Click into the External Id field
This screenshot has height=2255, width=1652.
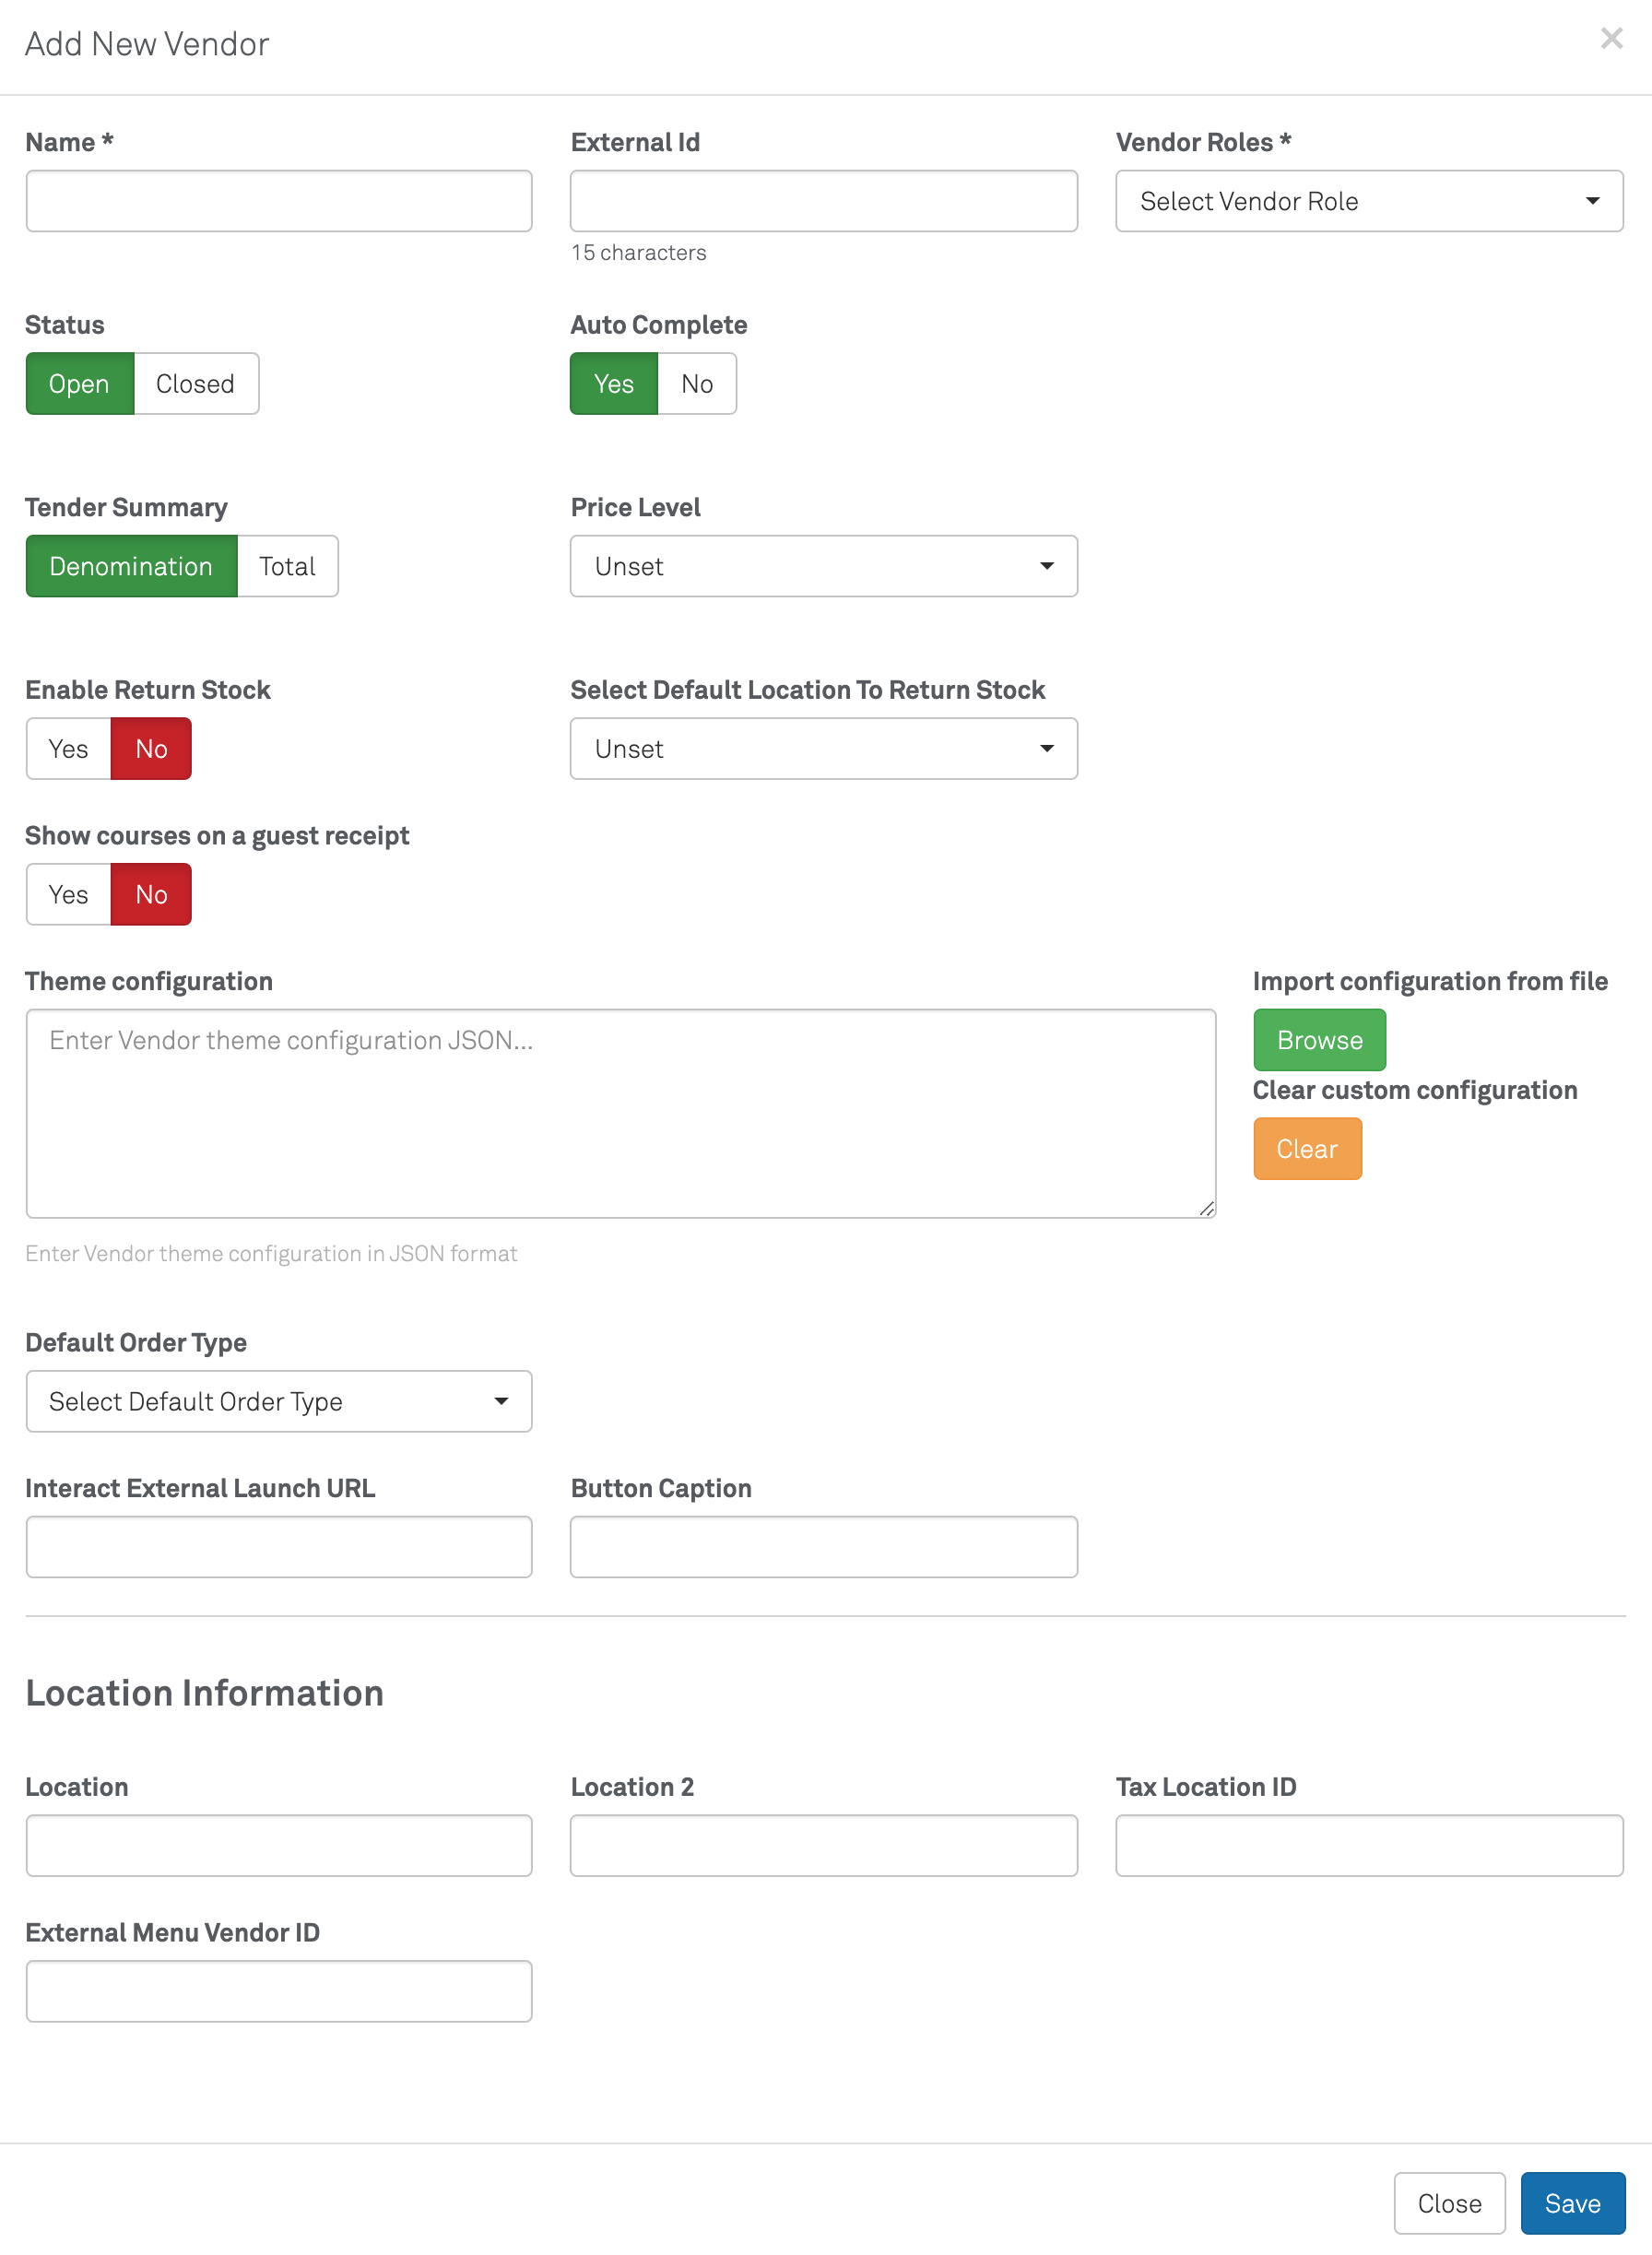pyautogui.click(x=823, y=202)
